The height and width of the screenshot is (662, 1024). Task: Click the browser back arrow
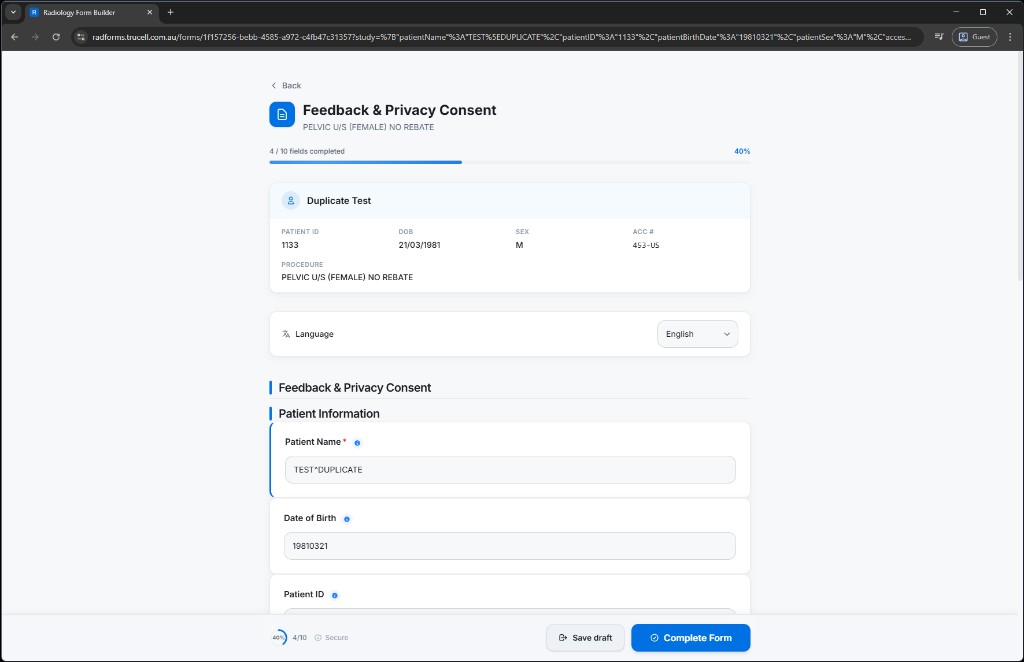click(x=14, y=37)
